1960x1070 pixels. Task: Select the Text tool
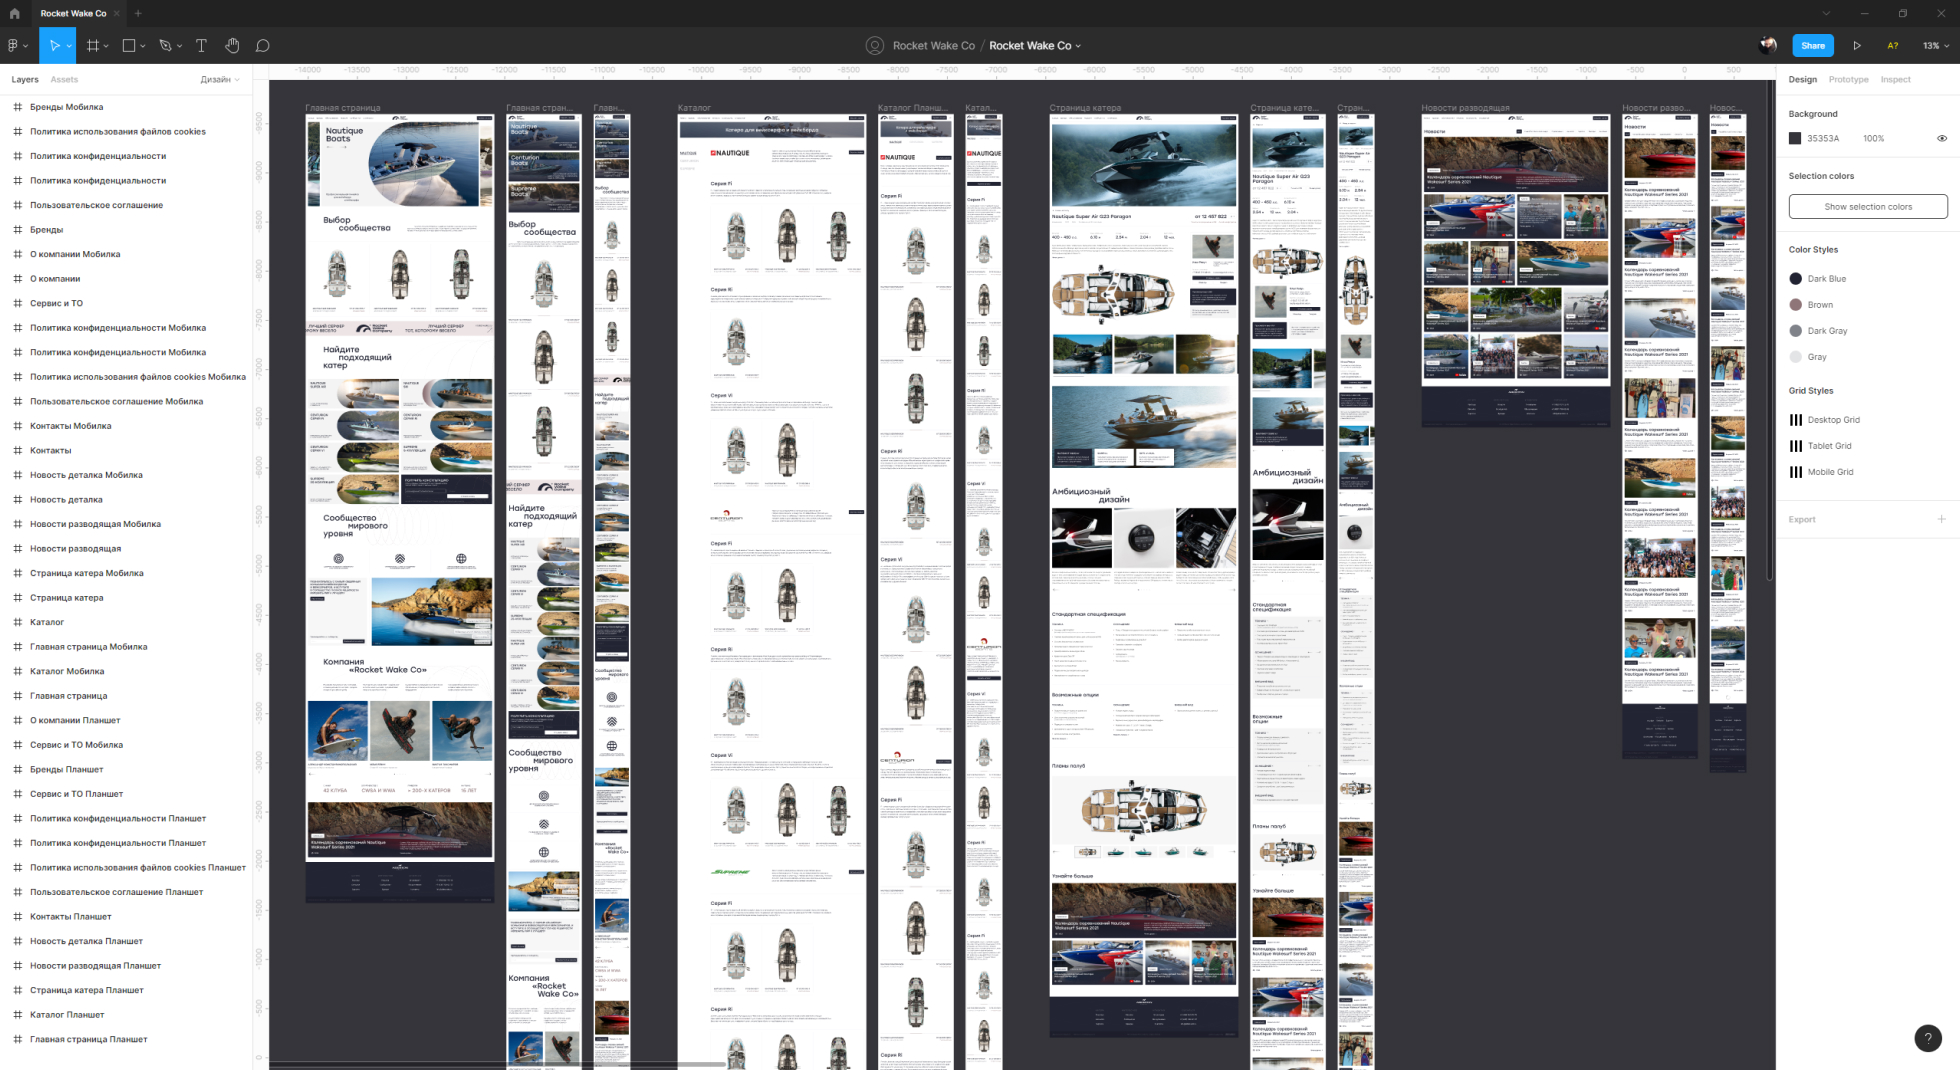point(201,46)
